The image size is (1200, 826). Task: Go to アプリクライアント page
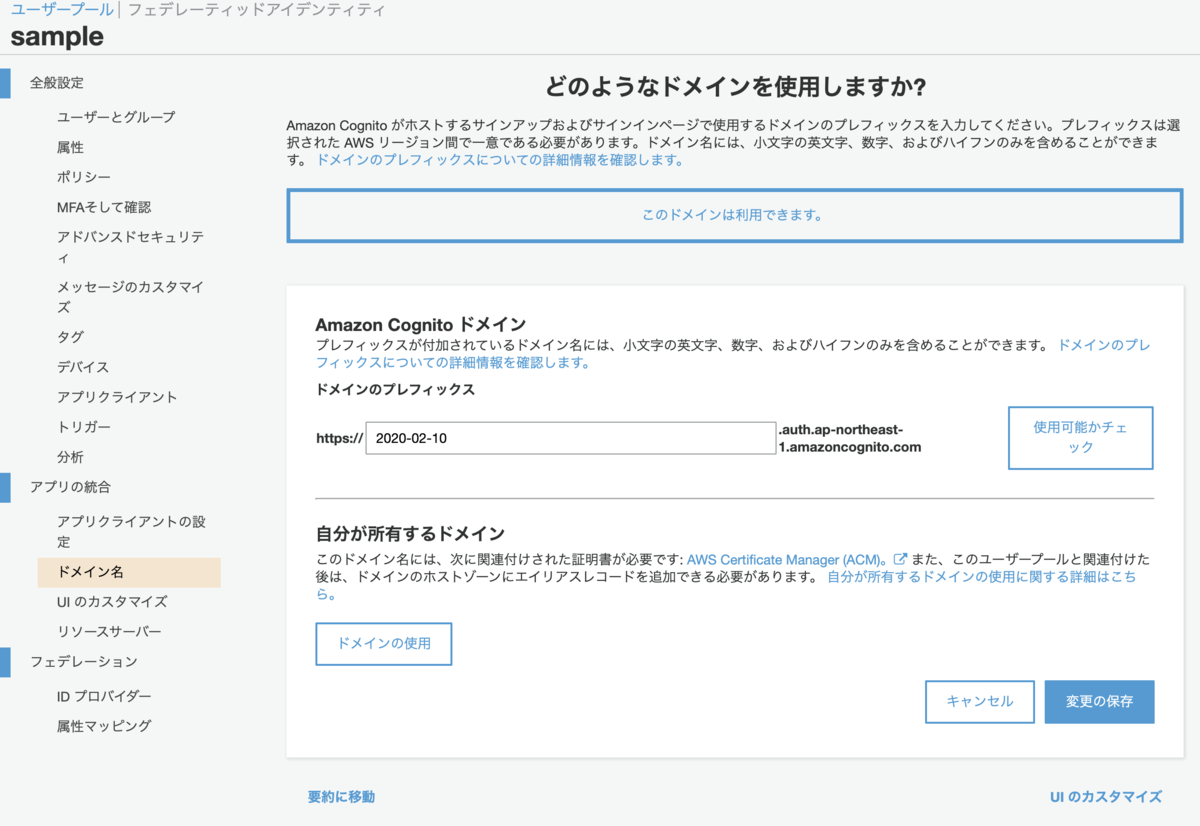tap(117, 397)
